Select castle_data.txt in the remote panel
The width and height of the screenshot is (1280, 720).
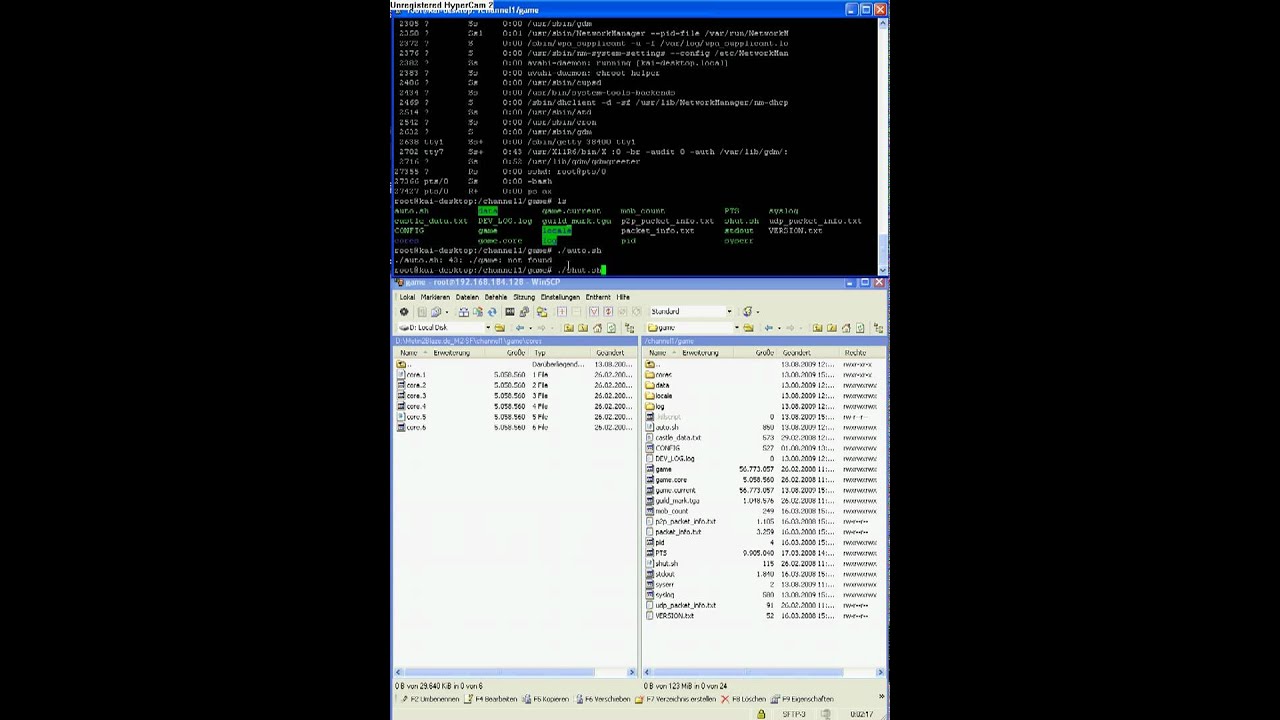(674, 438)
